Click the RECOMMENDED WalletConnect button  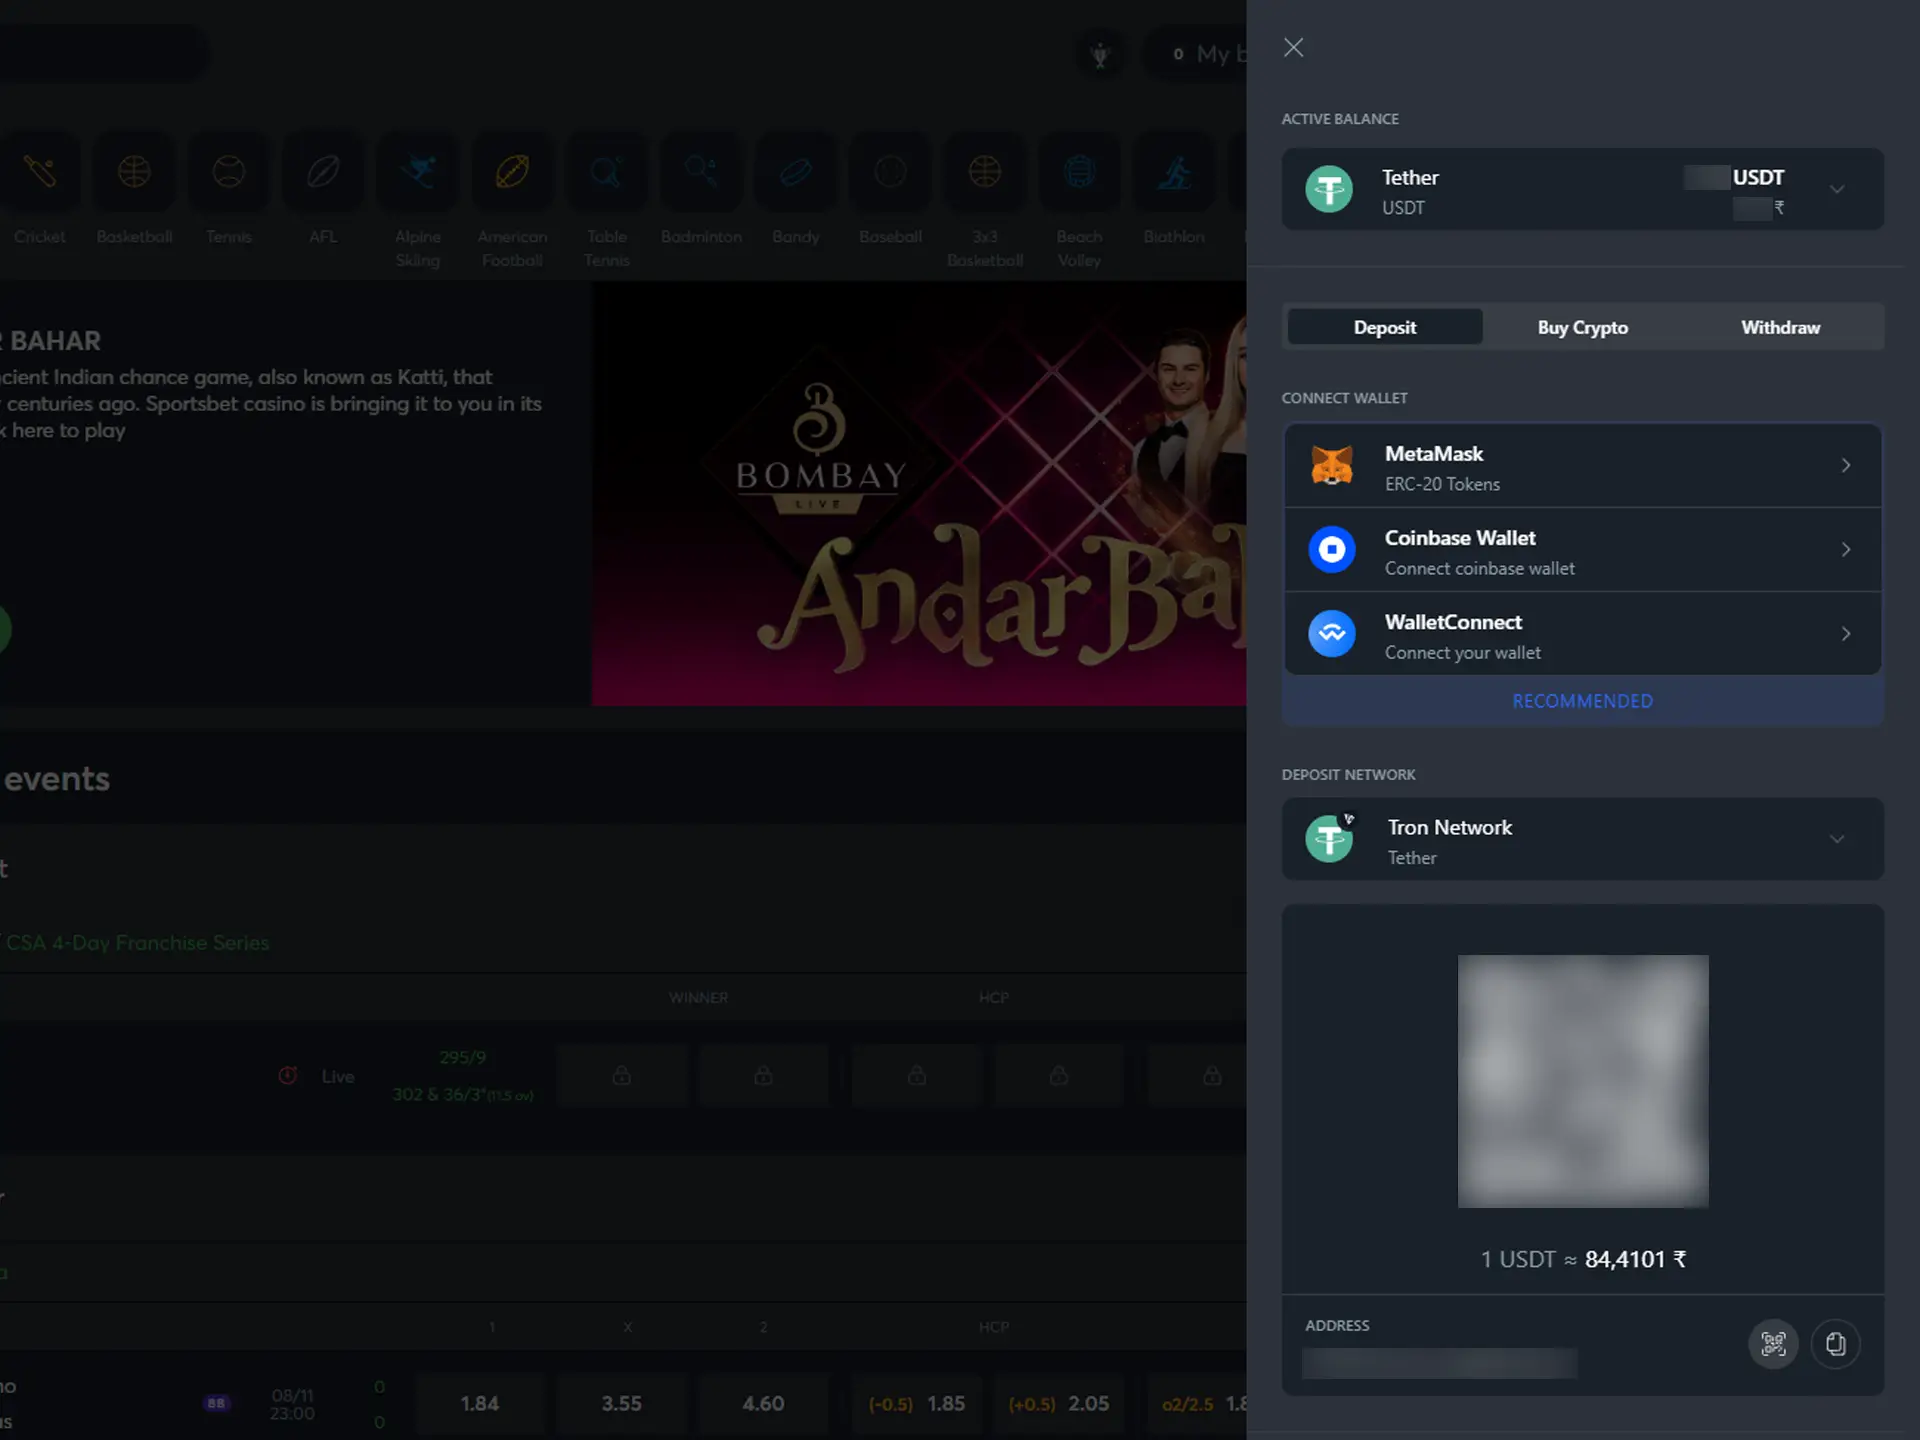[1583, 634]
